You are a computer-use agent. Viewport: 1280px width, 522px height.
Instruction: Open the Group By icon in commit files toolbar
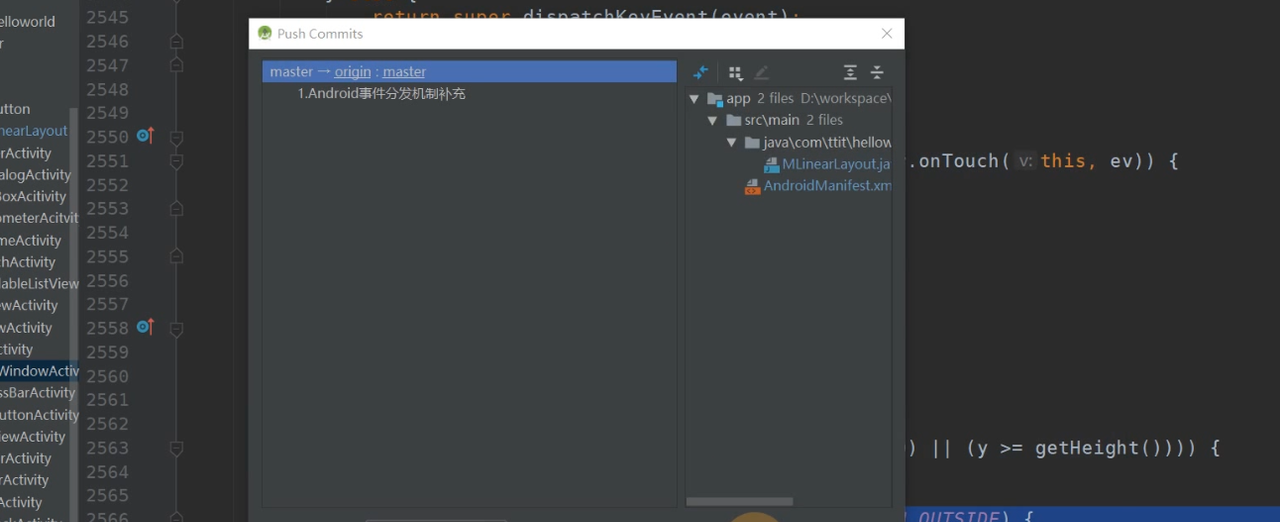point(736,73)
